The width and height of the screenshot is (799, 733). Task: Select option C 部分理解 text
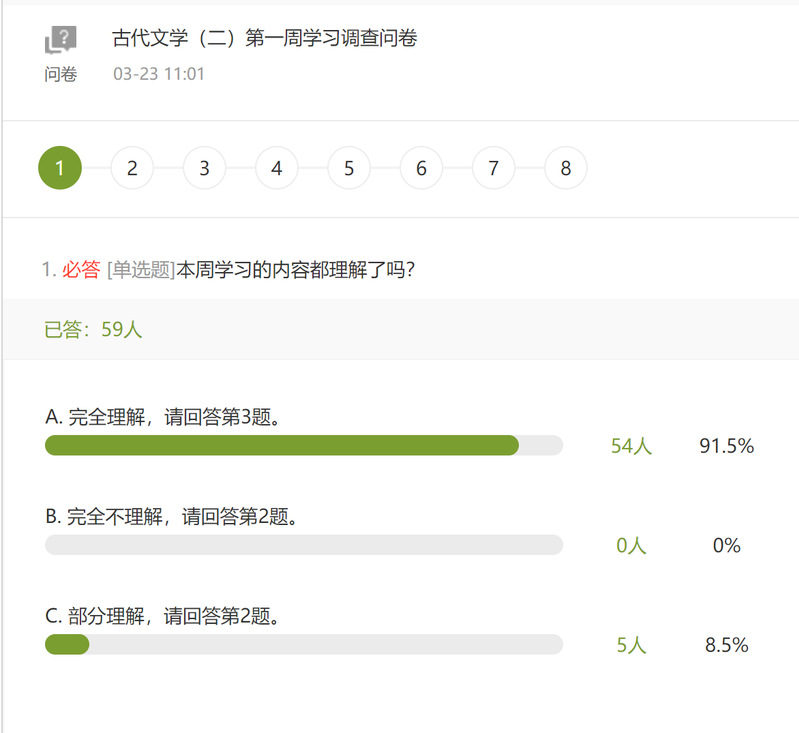162,616
